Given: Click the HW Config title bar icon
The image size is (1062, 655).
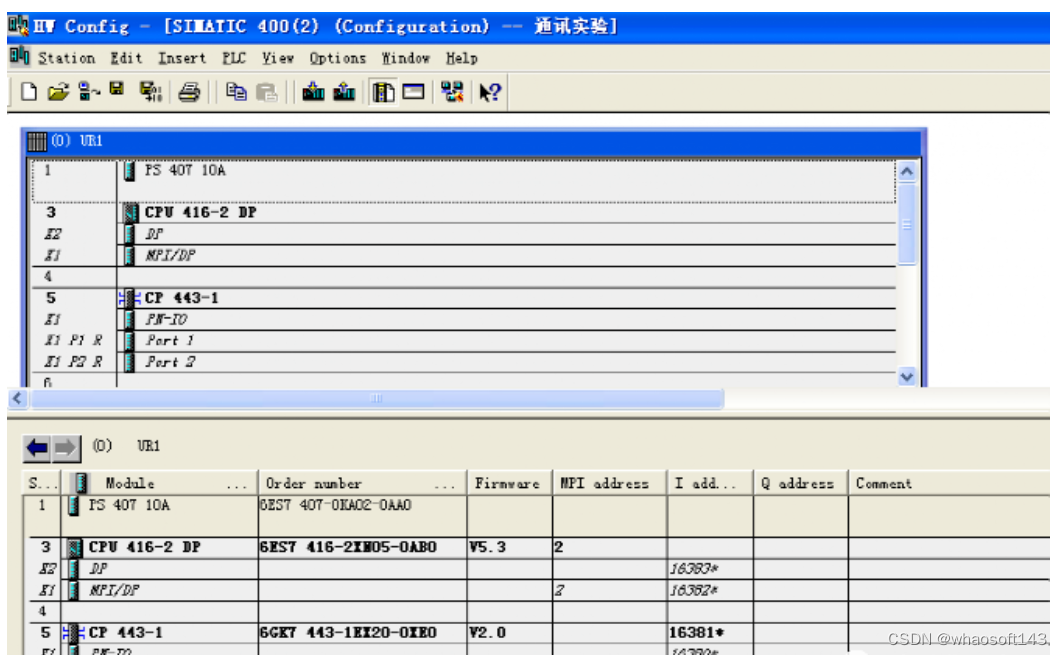Looking at the screenshot, I should tap(18, 26).
